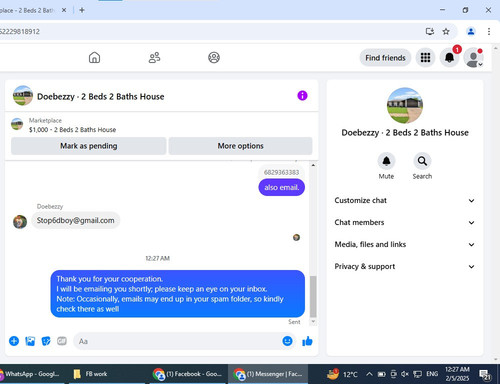Click the Stop6dboy@gmail.com message
This screenshot has width=500, height=384.
pos(76,220)
